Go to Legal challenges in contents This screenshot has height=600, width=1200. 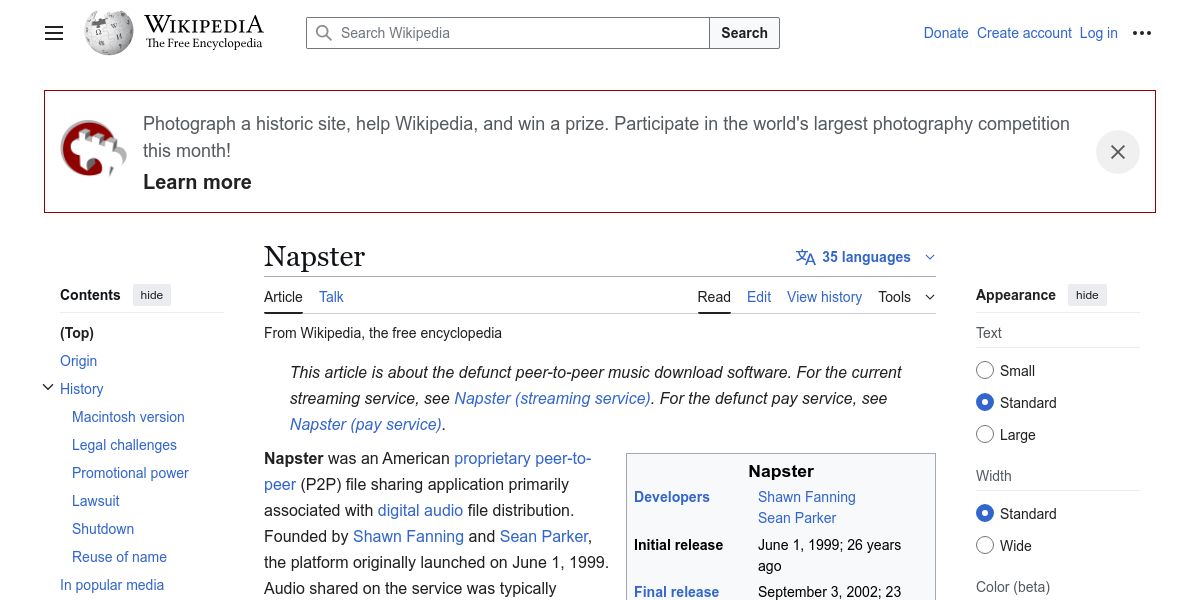[124, 445]
